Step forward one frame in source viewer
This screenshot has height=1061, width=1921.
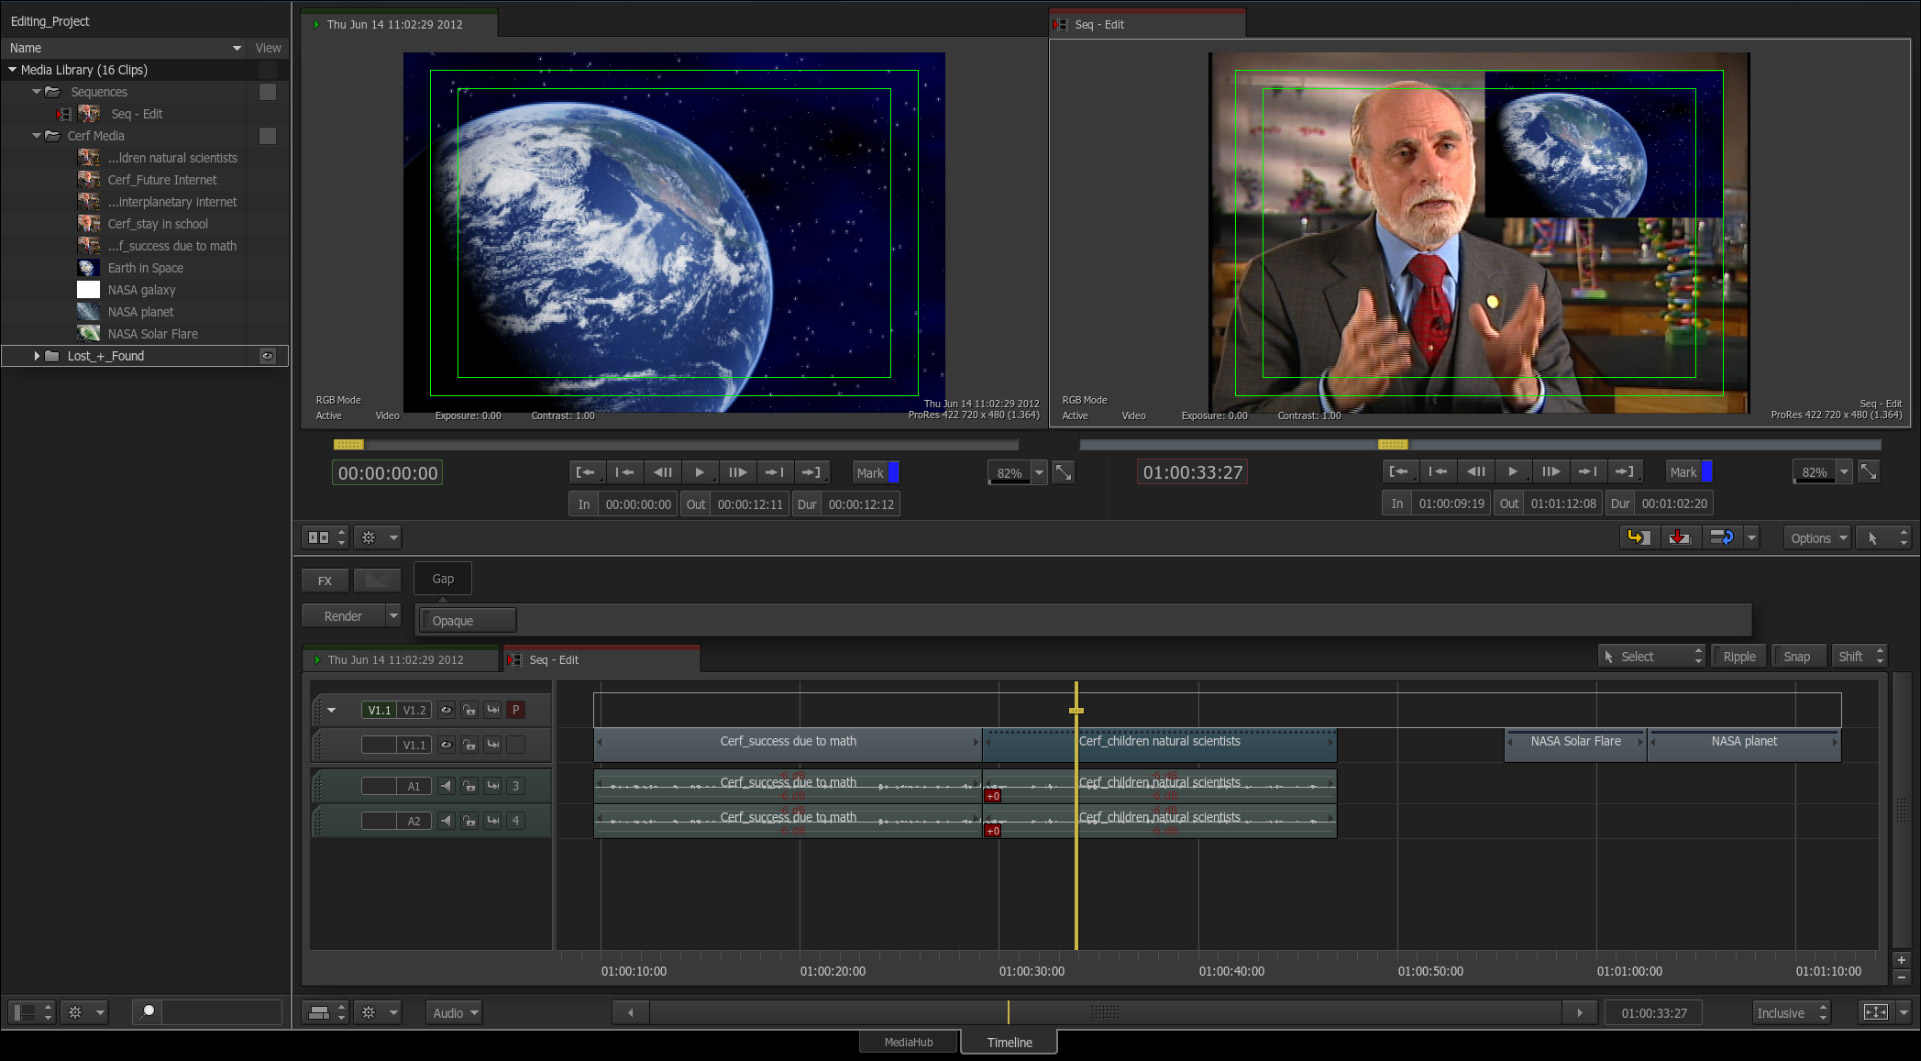click(x=737, y=472)
